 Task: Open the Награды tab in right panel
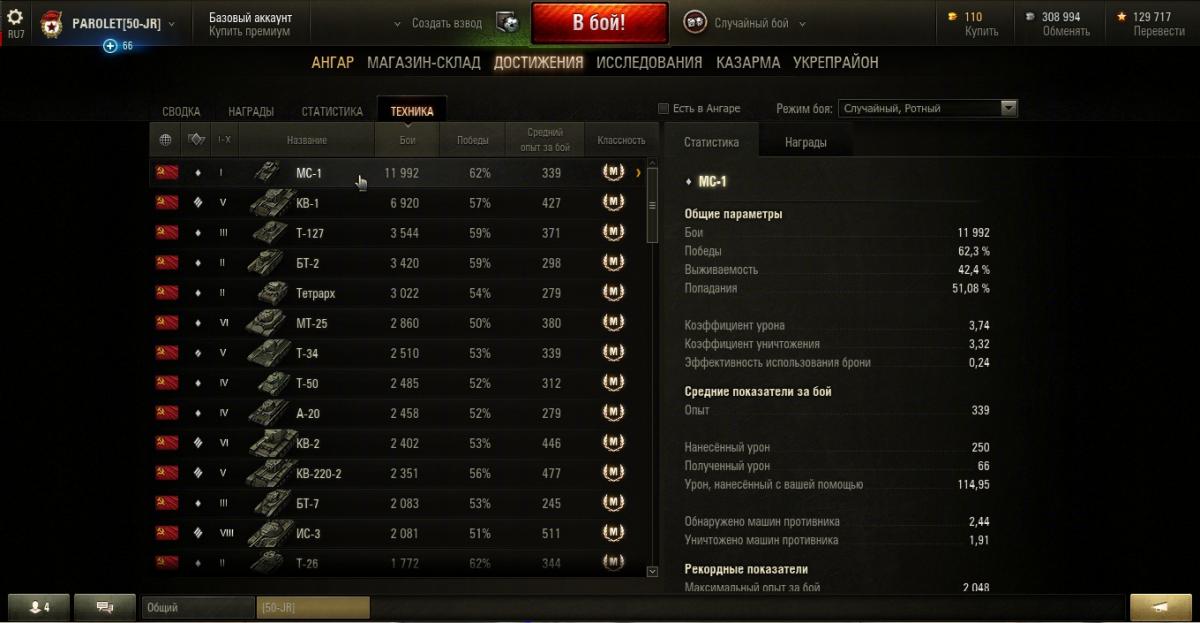click(805, 142)
